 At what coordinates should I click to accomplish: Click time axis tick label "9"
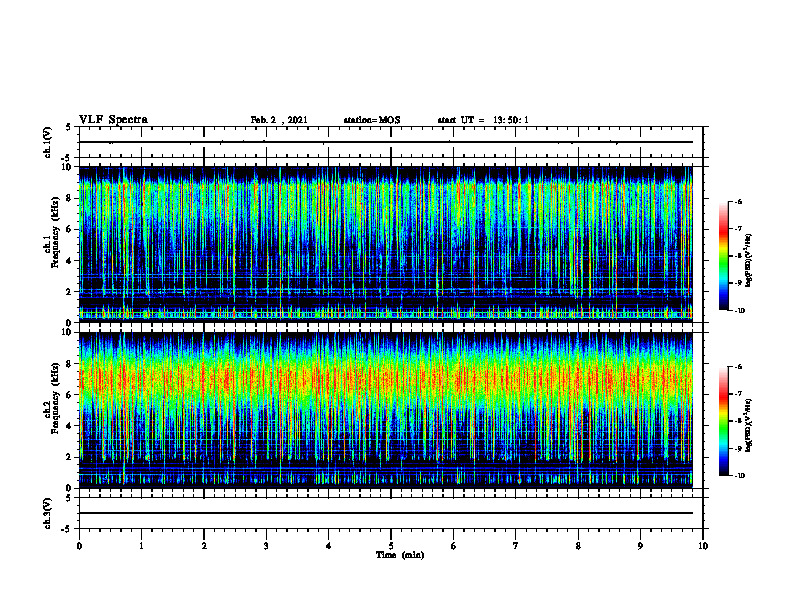click(x=640, y=546)
